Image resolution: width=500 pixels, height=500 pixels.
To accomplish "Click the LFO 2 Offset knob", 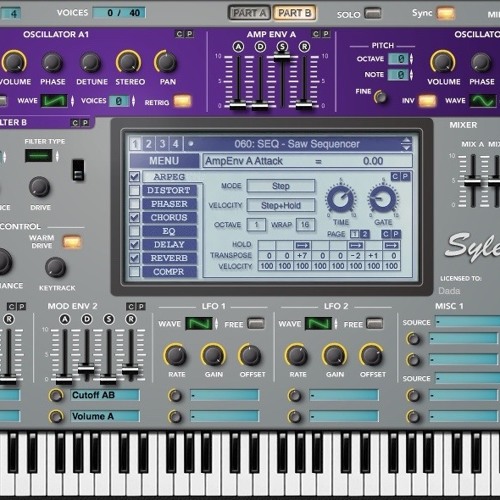I will pos(371,356).
